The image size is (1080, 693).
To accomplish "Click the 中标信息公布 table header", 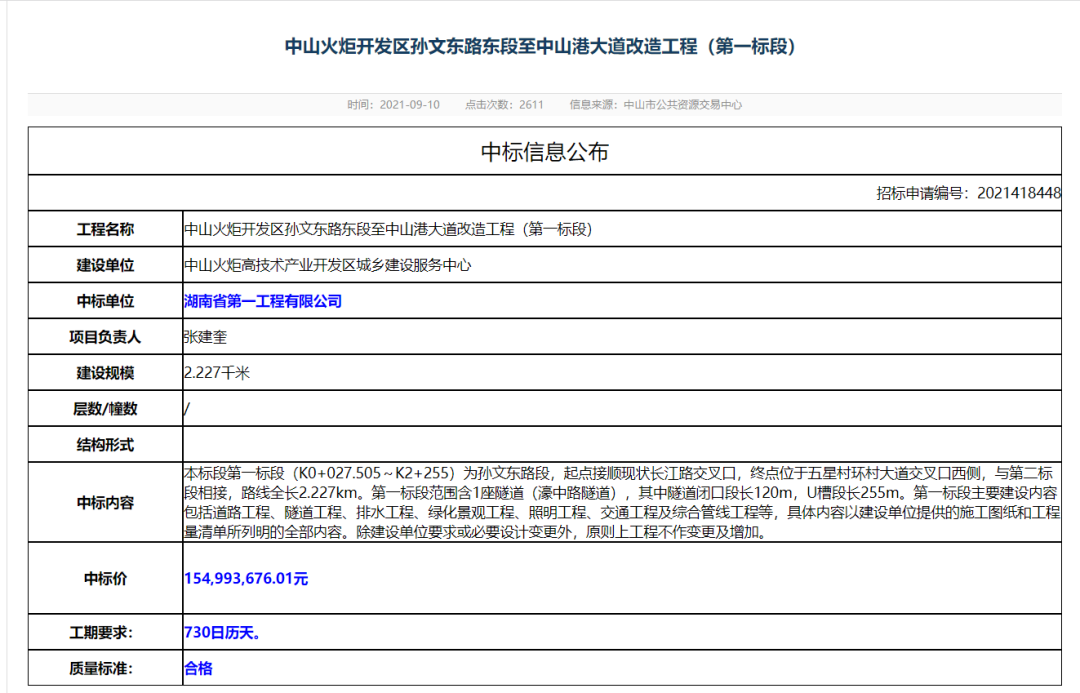I will tap(544, 152).
